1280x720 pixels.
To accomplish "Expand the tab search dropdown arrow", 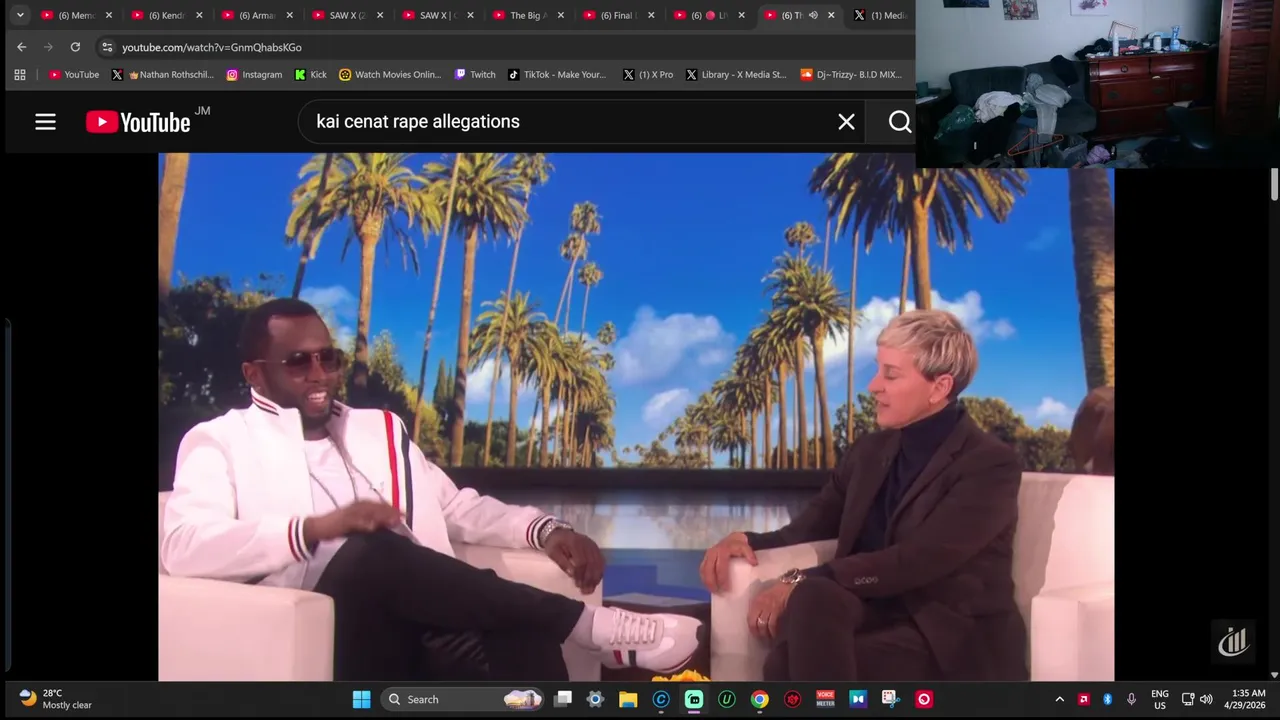I will coord(20,15).
